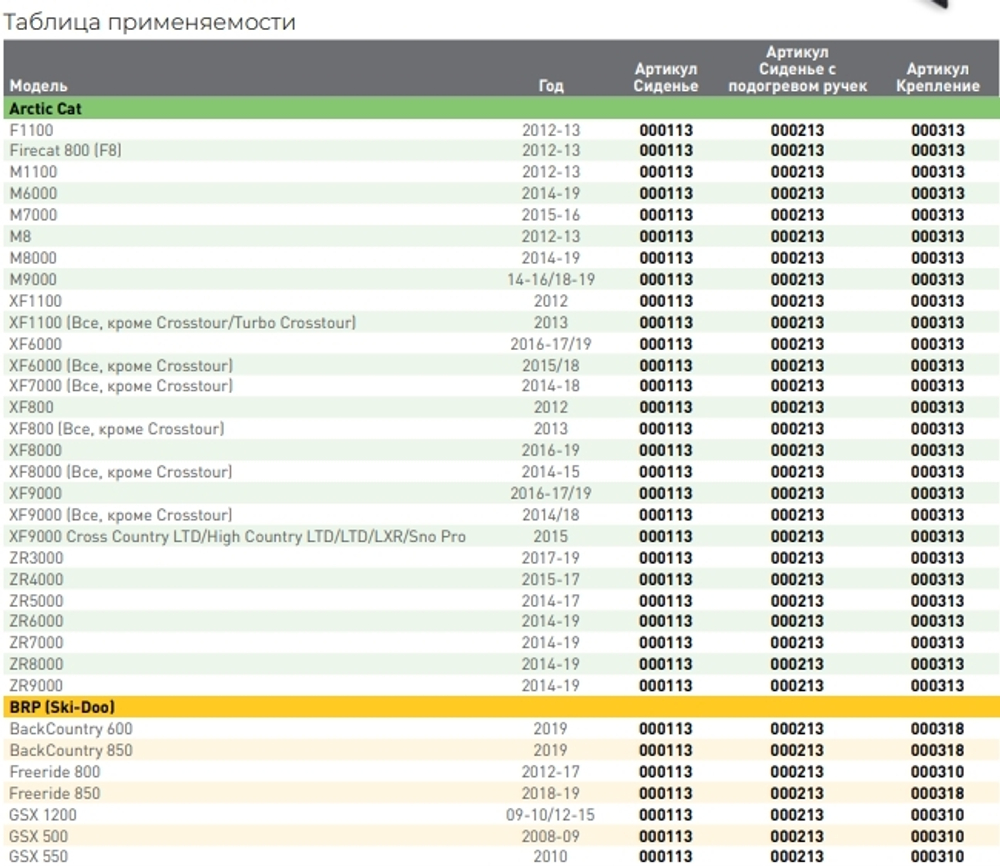Click mount article 000318 for BackCountry 850
Screen dimensions: 1000x866
click(x=937, y=751)
